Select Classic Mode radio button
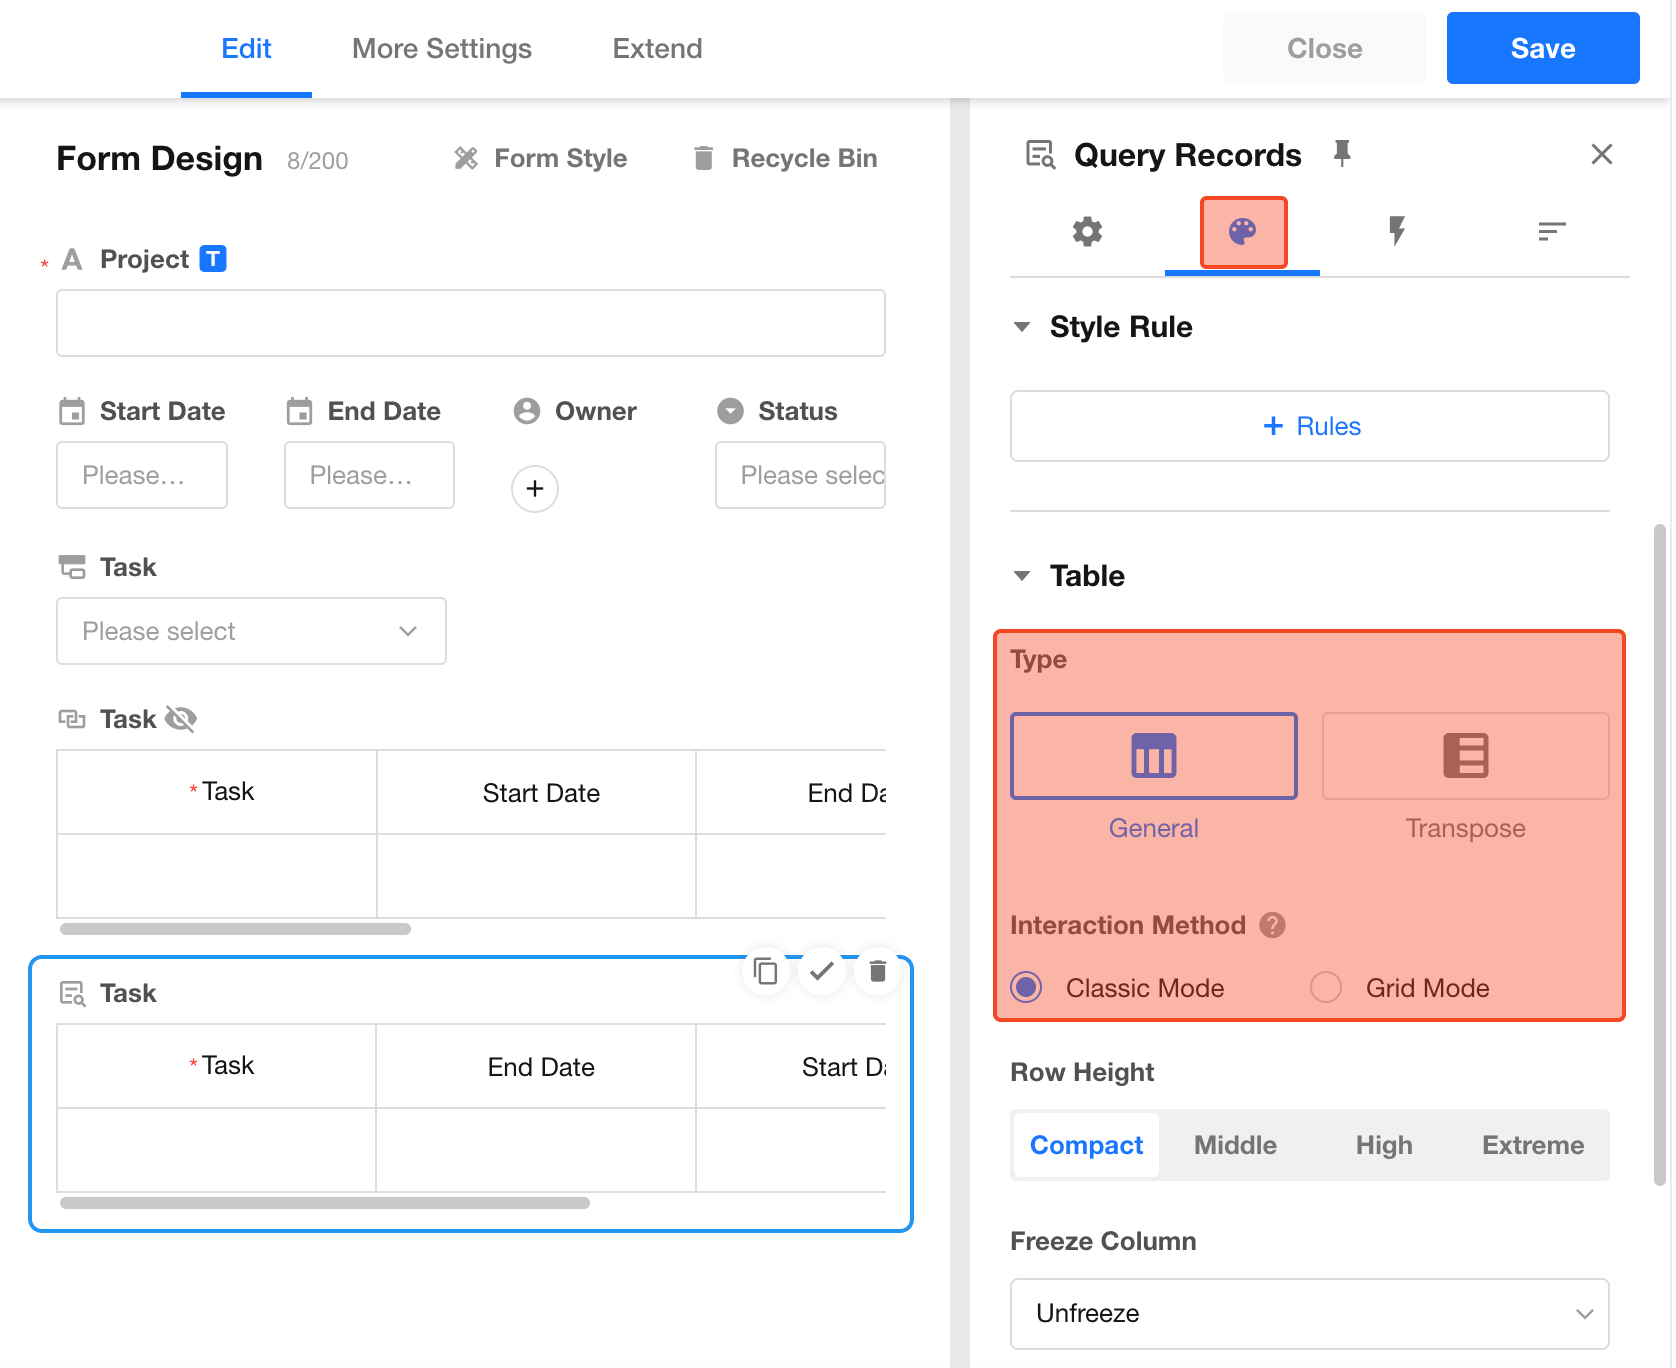This screenshot has width=1676, height=1368. click(1026, 987)
